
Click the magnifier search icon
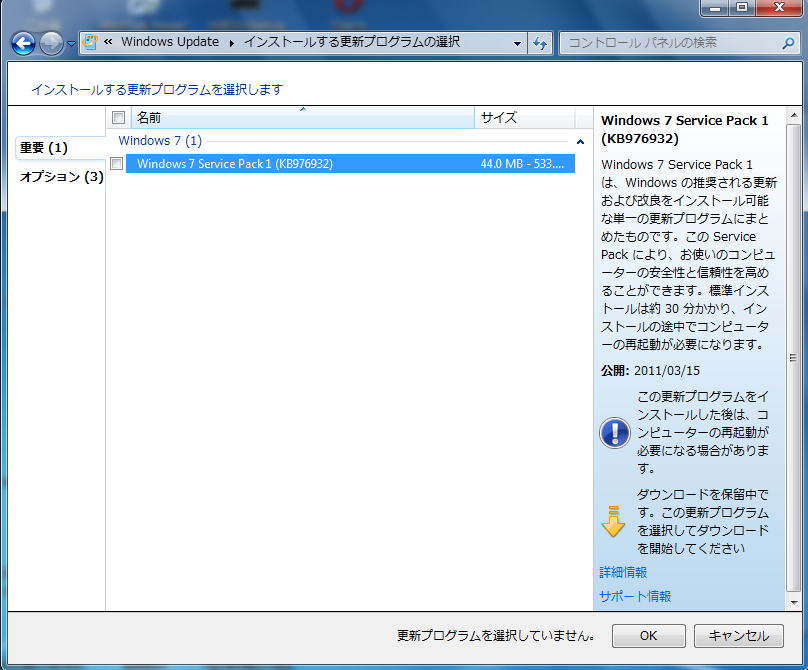click(788, 43)
